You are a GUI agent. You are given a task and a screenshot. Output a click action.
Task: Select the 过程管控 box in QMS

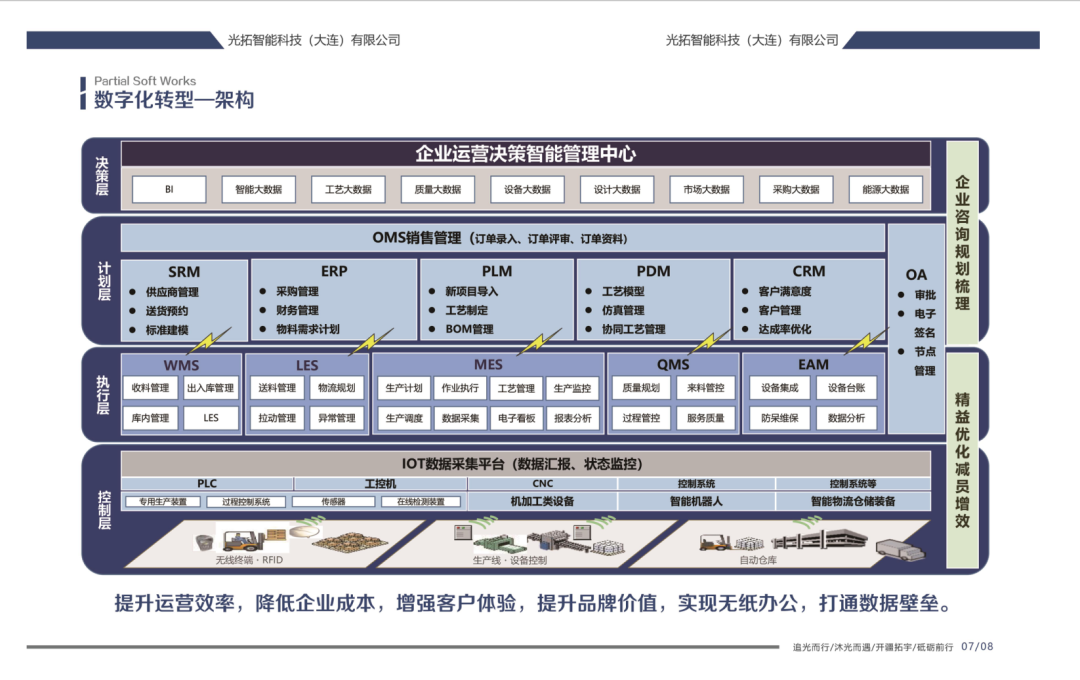(641, 418)
